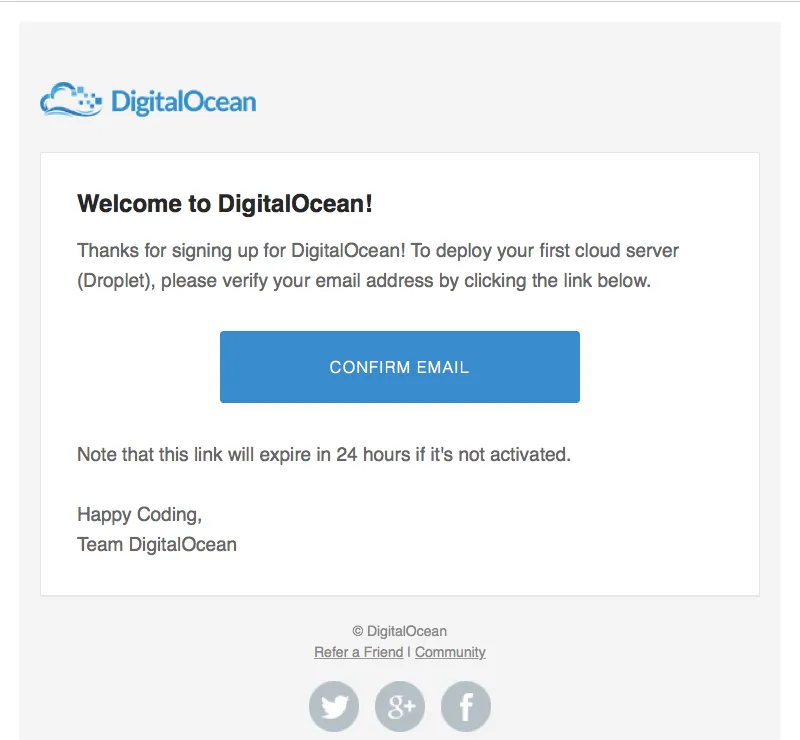
Task: Click the Twitter bird icon
Action: 334,707
